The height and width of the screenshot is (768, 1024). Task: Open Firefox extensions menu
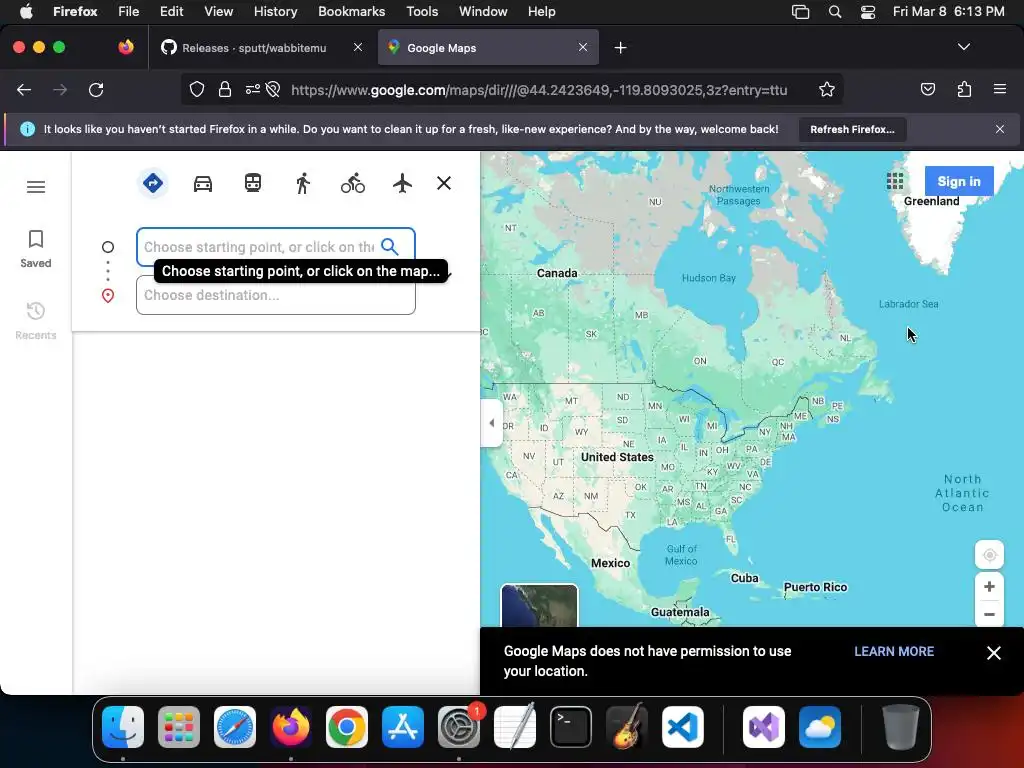[964, 89]
